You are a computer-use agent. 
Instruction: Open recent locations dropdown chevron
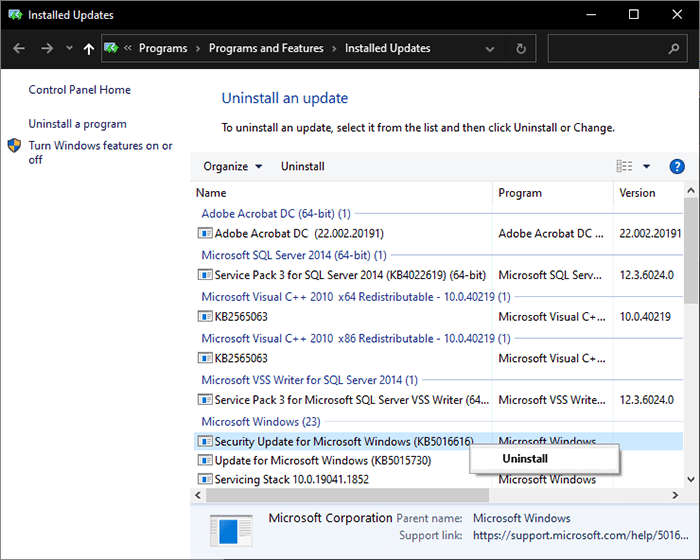(69, 48)
